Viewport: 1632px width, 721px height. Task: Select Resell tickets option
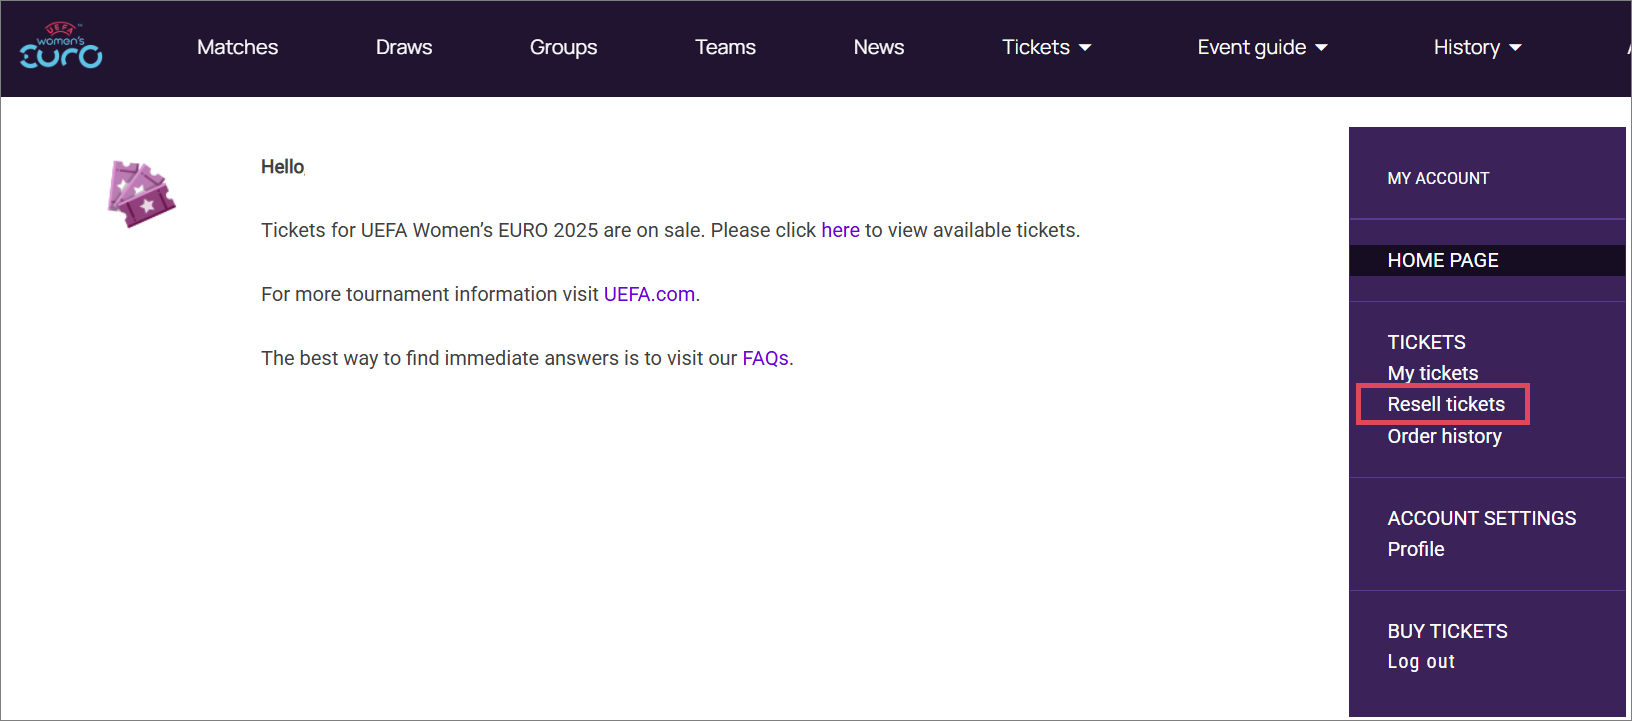[1446, 404]
